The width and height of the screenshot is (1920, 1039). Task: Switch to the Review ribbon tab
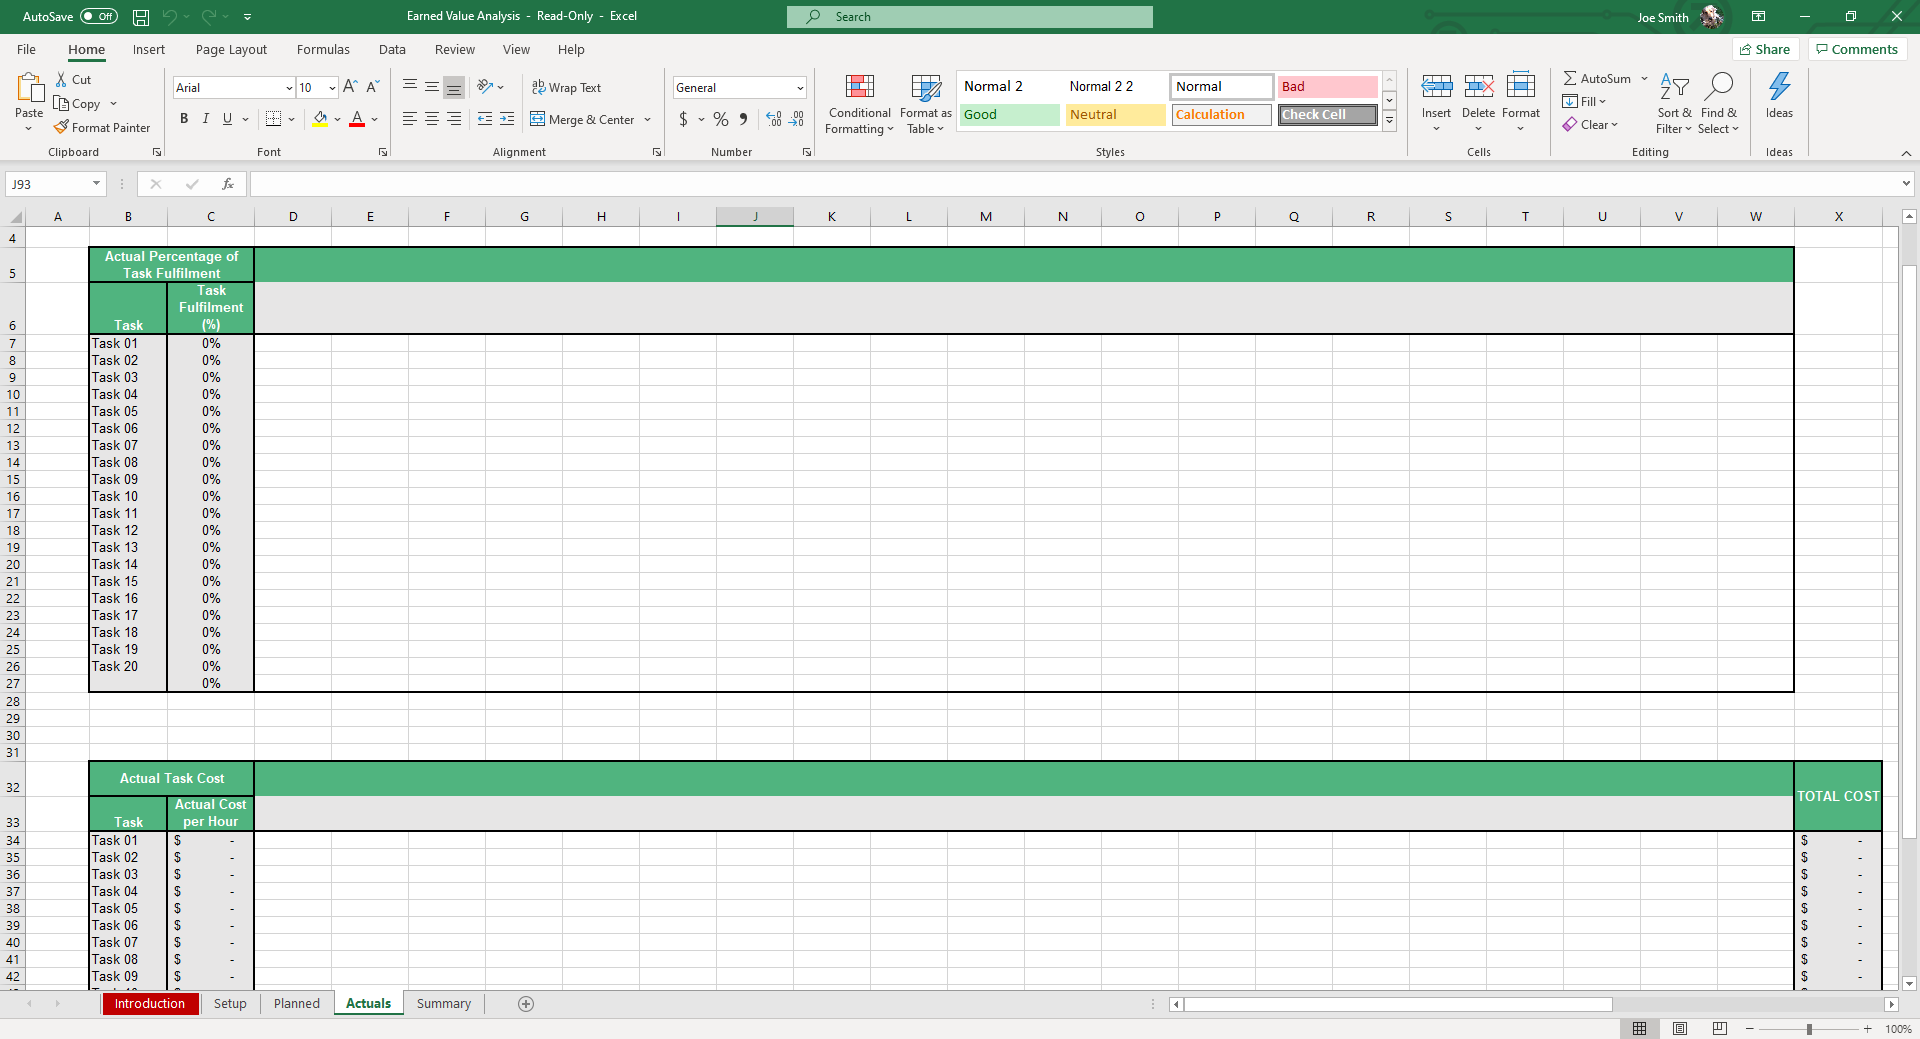coord(455,50)
